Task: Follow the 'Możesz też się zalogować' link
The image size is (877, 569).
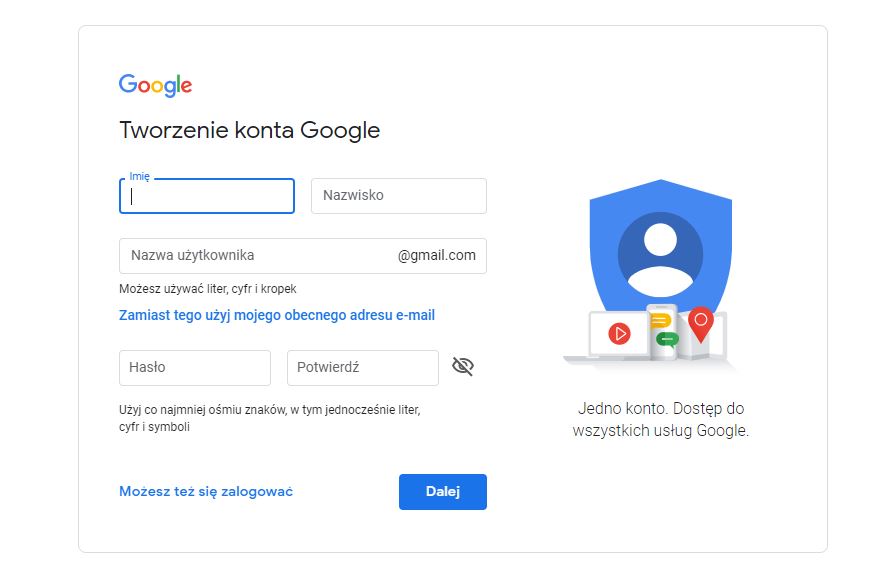Action: click(x=206, y=491)
